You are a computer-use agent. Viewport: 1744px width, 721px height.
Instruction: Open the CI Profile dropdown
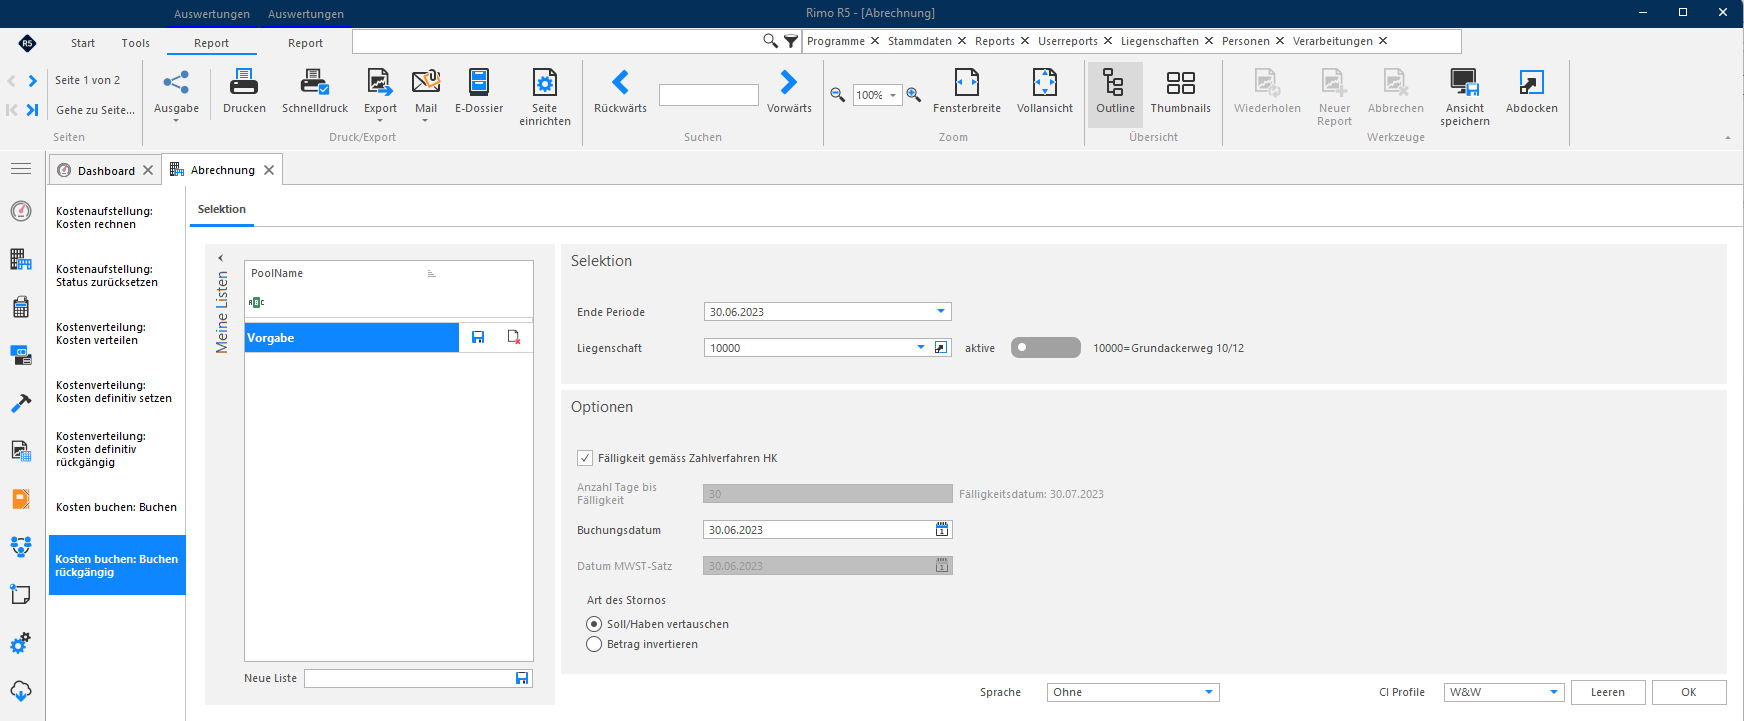point(1554,692)
